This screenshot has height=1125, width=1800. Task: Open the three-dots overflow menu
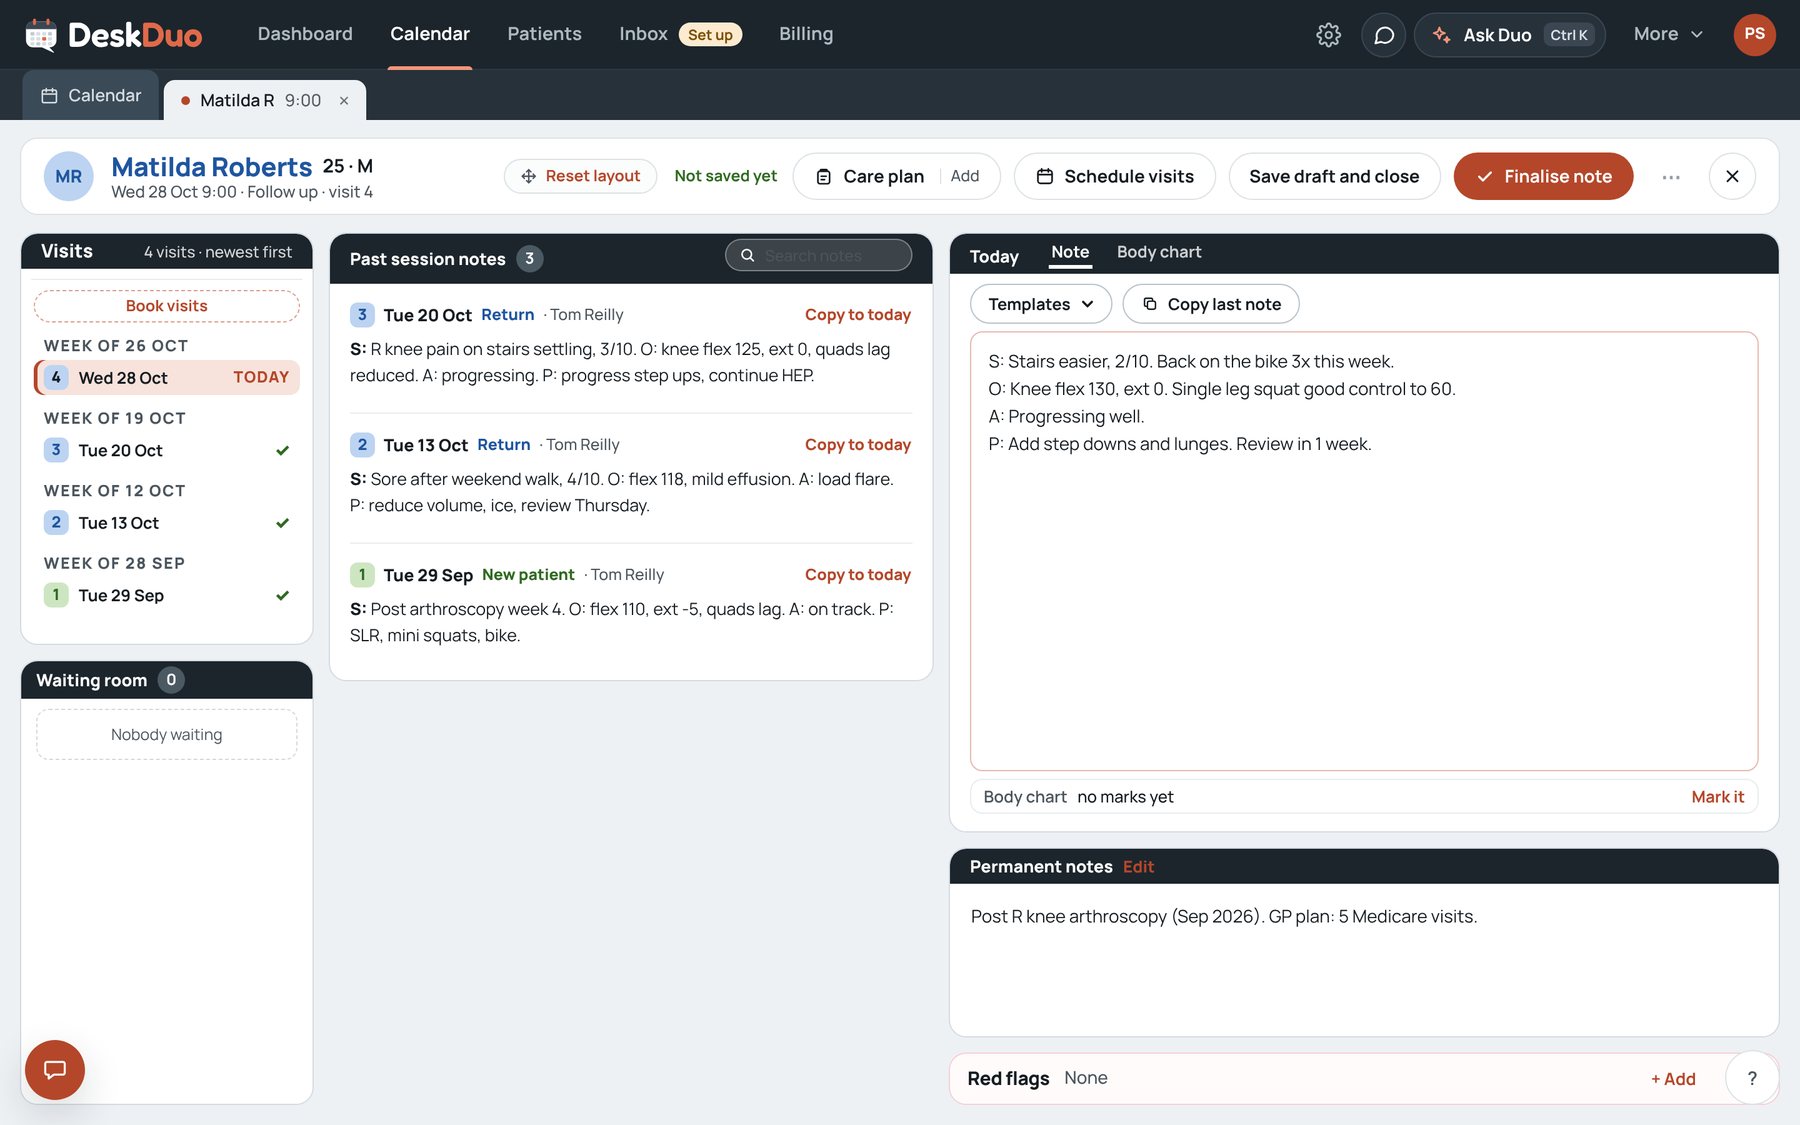[x=1671, y=177]
